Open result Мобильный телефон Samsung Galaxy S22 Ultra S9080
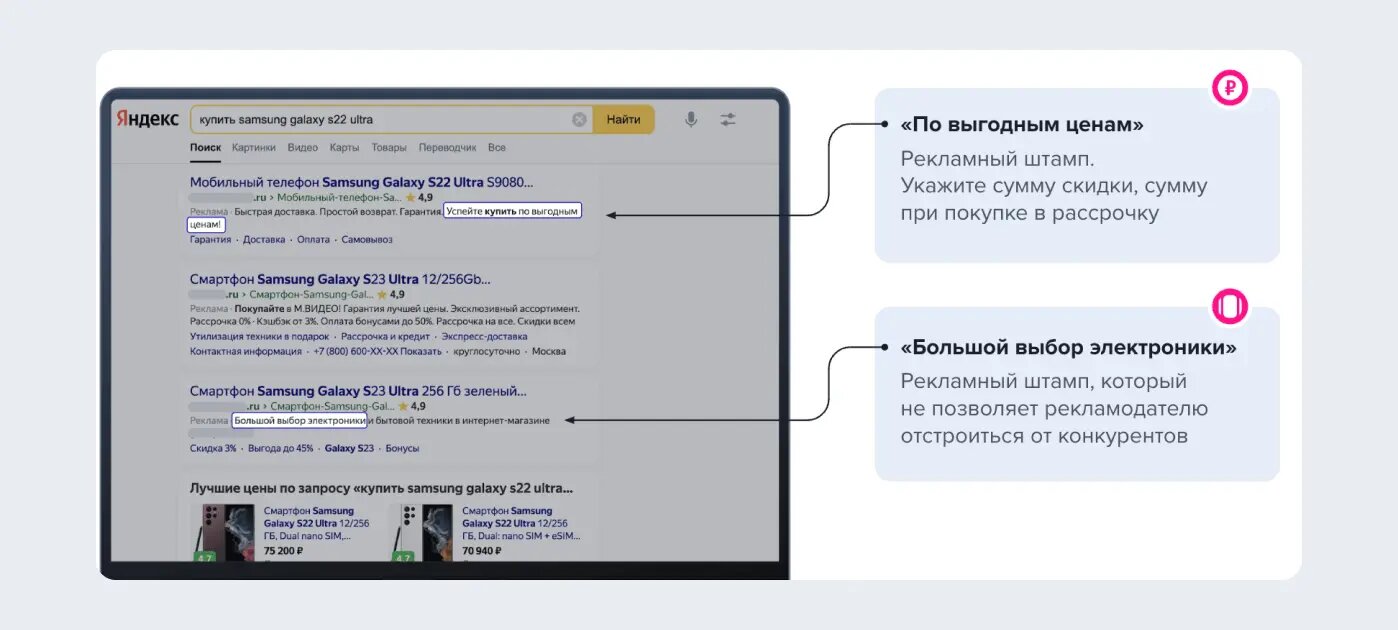1398x630 pixels. click(362, 183)
